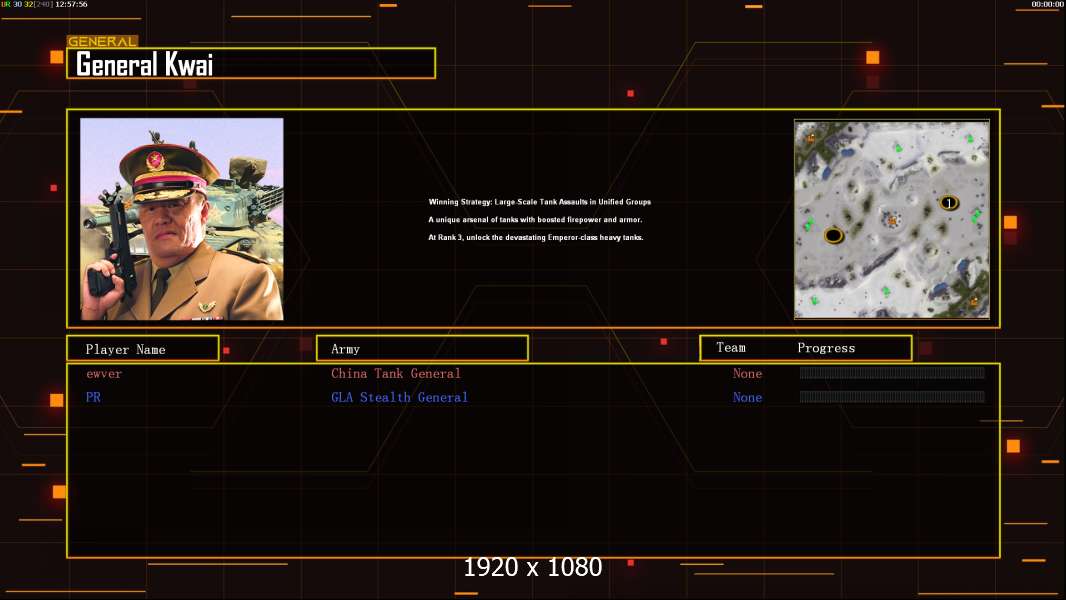Click PR's loading progress bar
Viewport: 1066px width, 600px height.
(891, 398)
